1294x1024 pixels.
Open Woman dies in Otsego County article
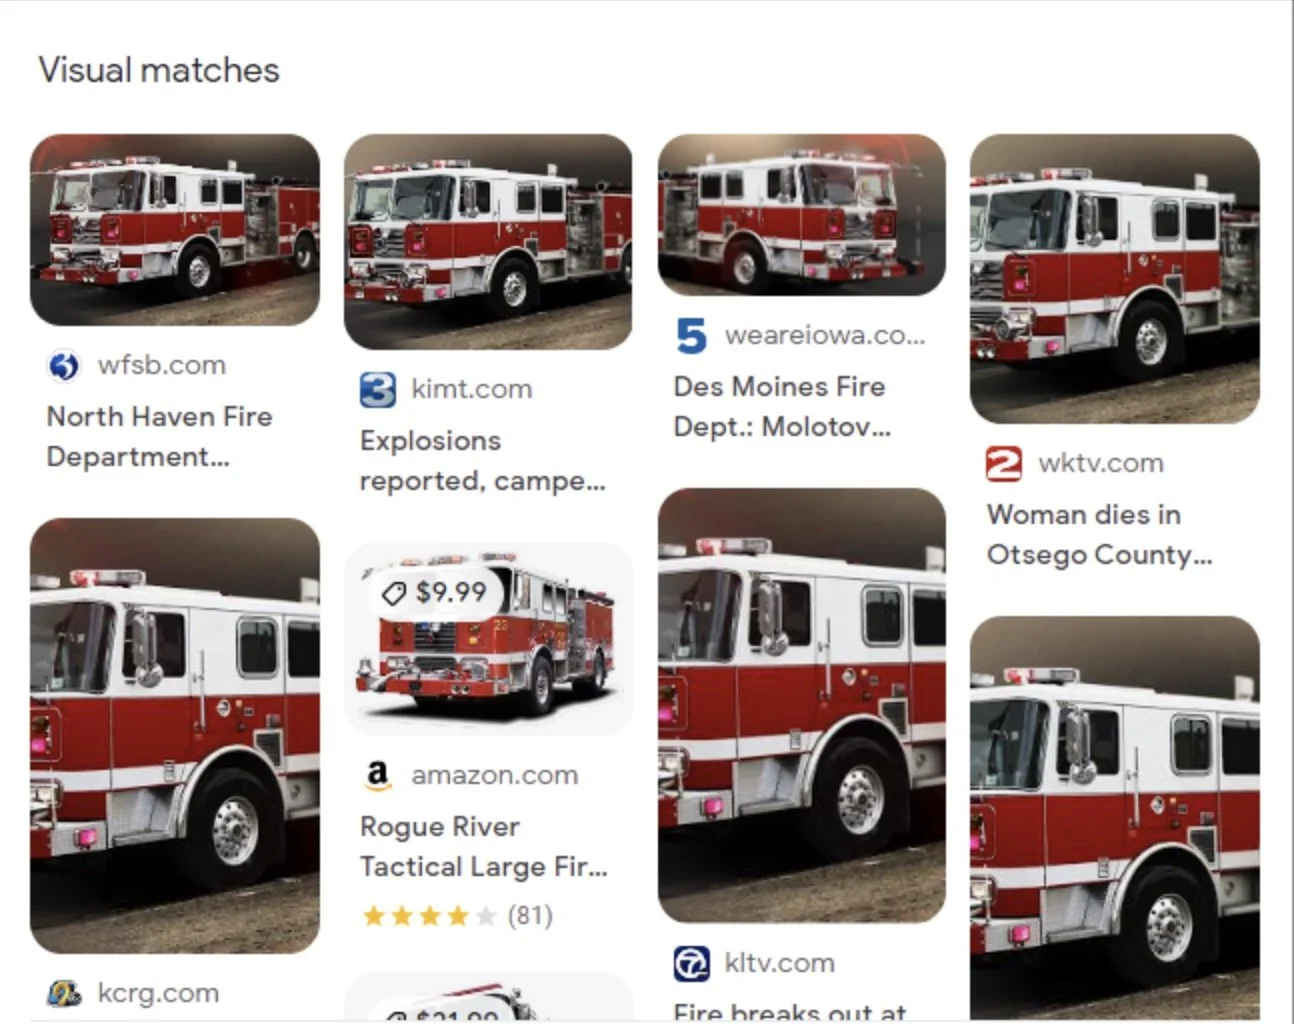coord(1099,534)
